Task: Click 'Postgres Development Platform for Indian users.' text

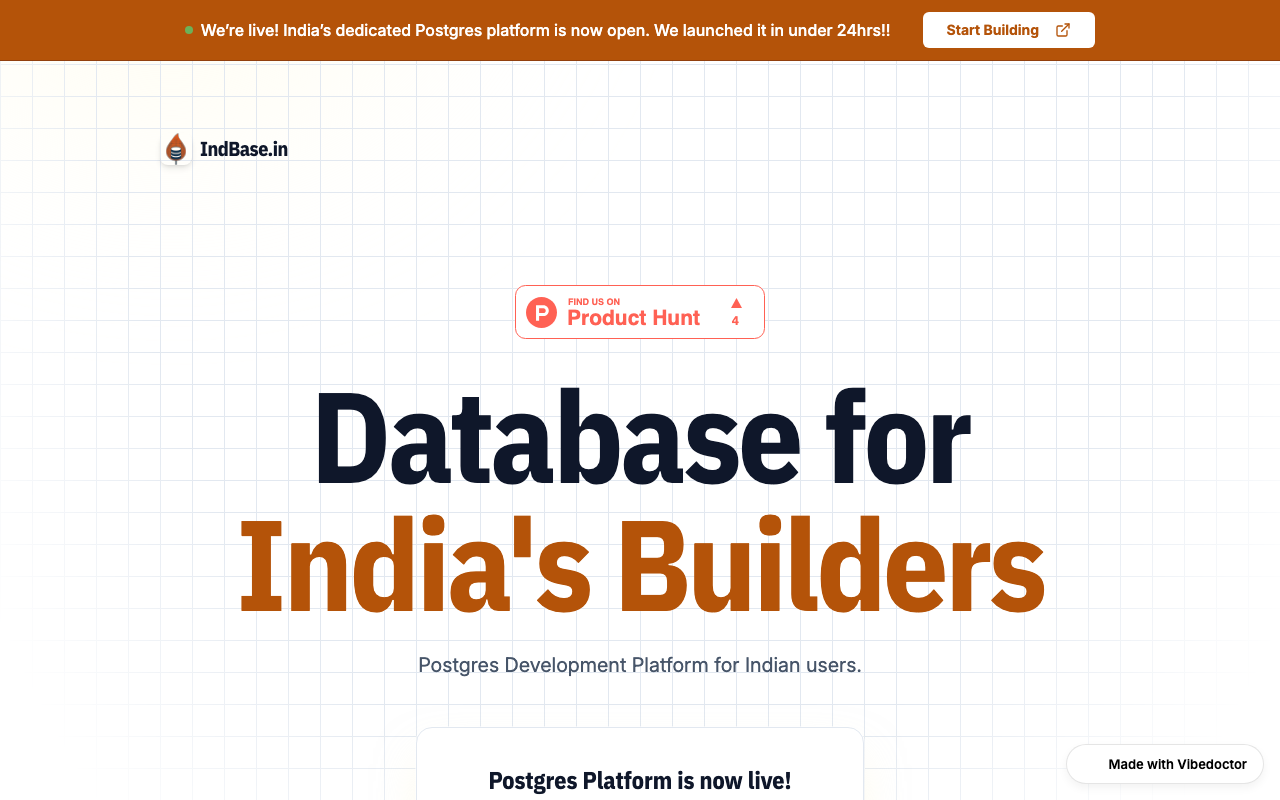Action: click(x=640, y=665)
